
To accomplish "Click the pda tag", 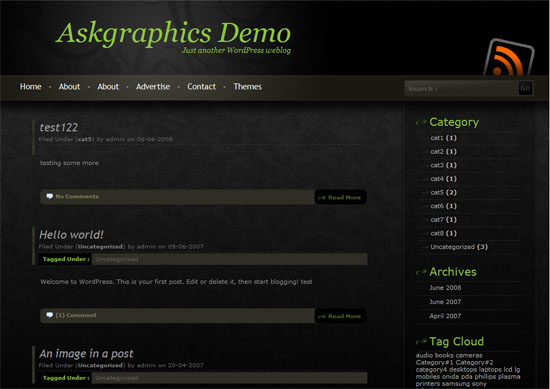I will click(467, 376).
